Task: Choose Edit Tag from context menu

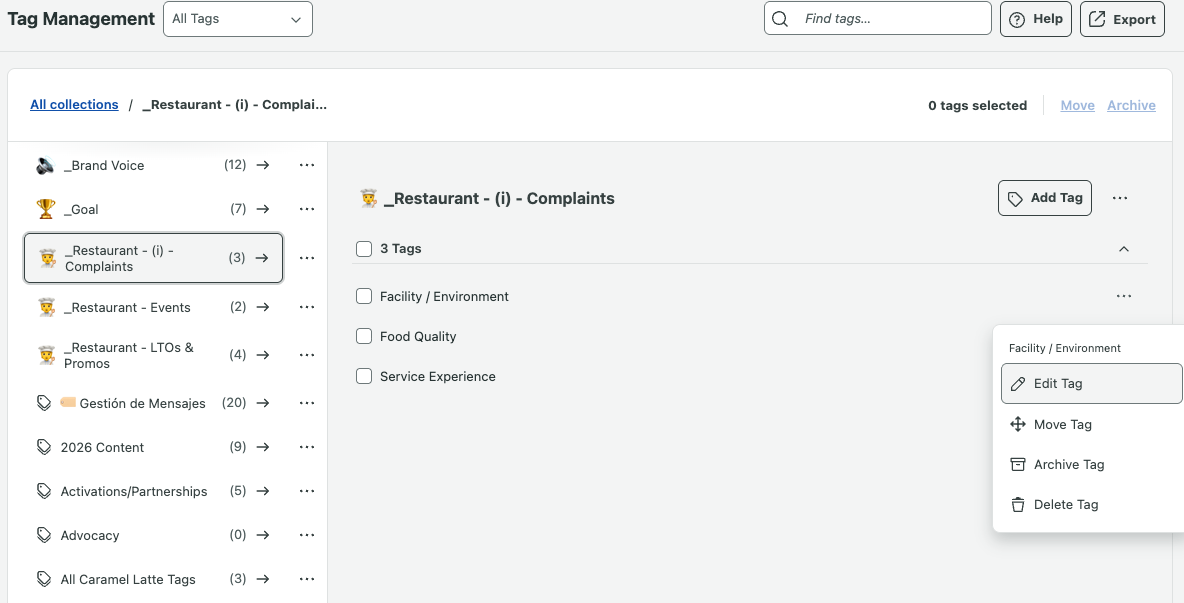Action: tap(1091, 383)
